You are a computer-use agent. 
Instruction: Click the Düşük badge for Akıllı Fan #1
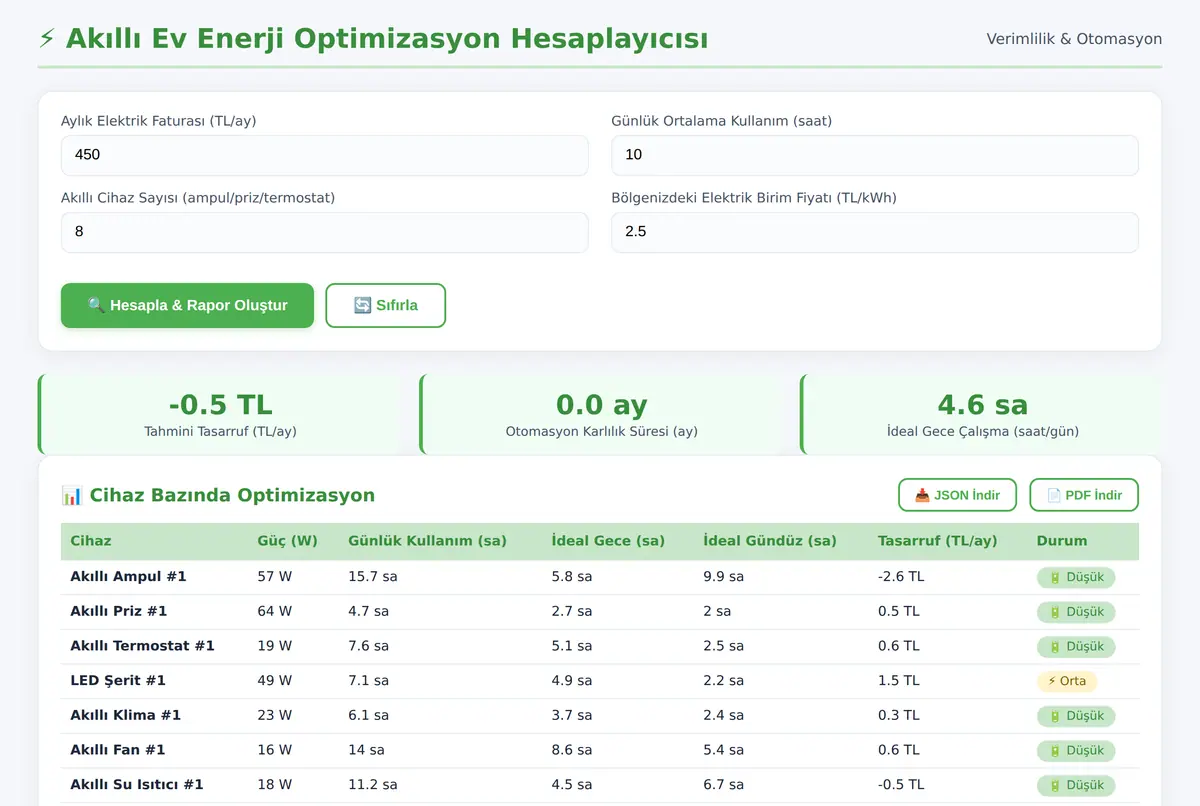point(1076,750)
